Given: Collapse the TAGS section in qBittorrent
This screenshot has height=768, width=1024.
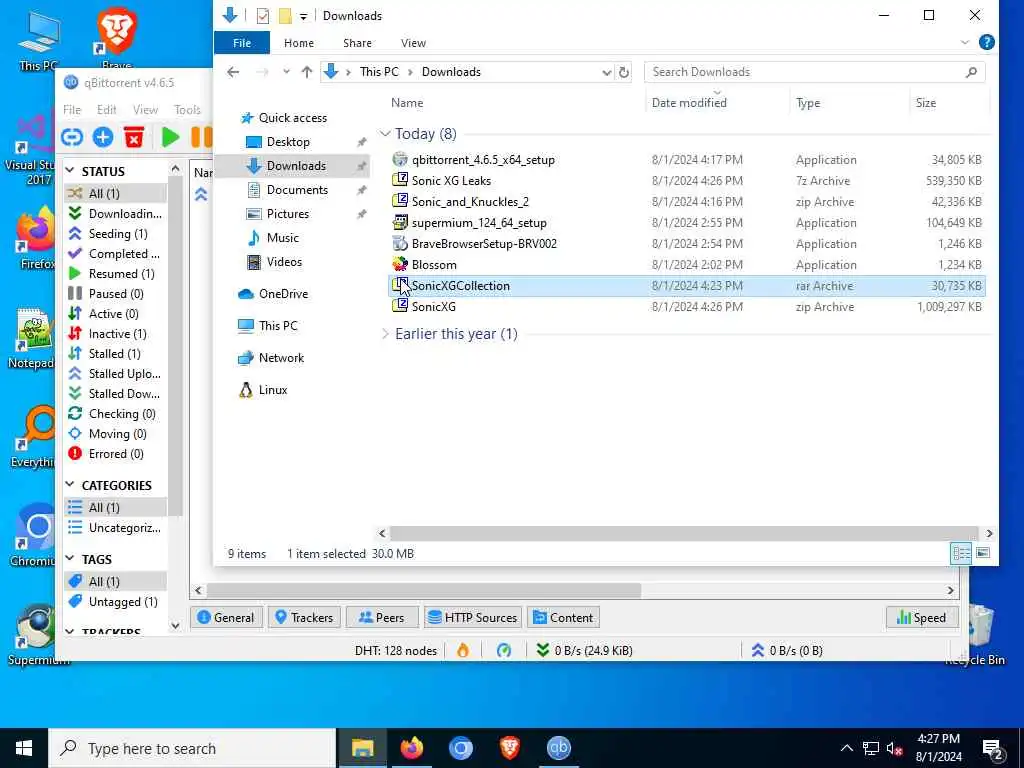Looking at the screenshot, I should 71,559.
